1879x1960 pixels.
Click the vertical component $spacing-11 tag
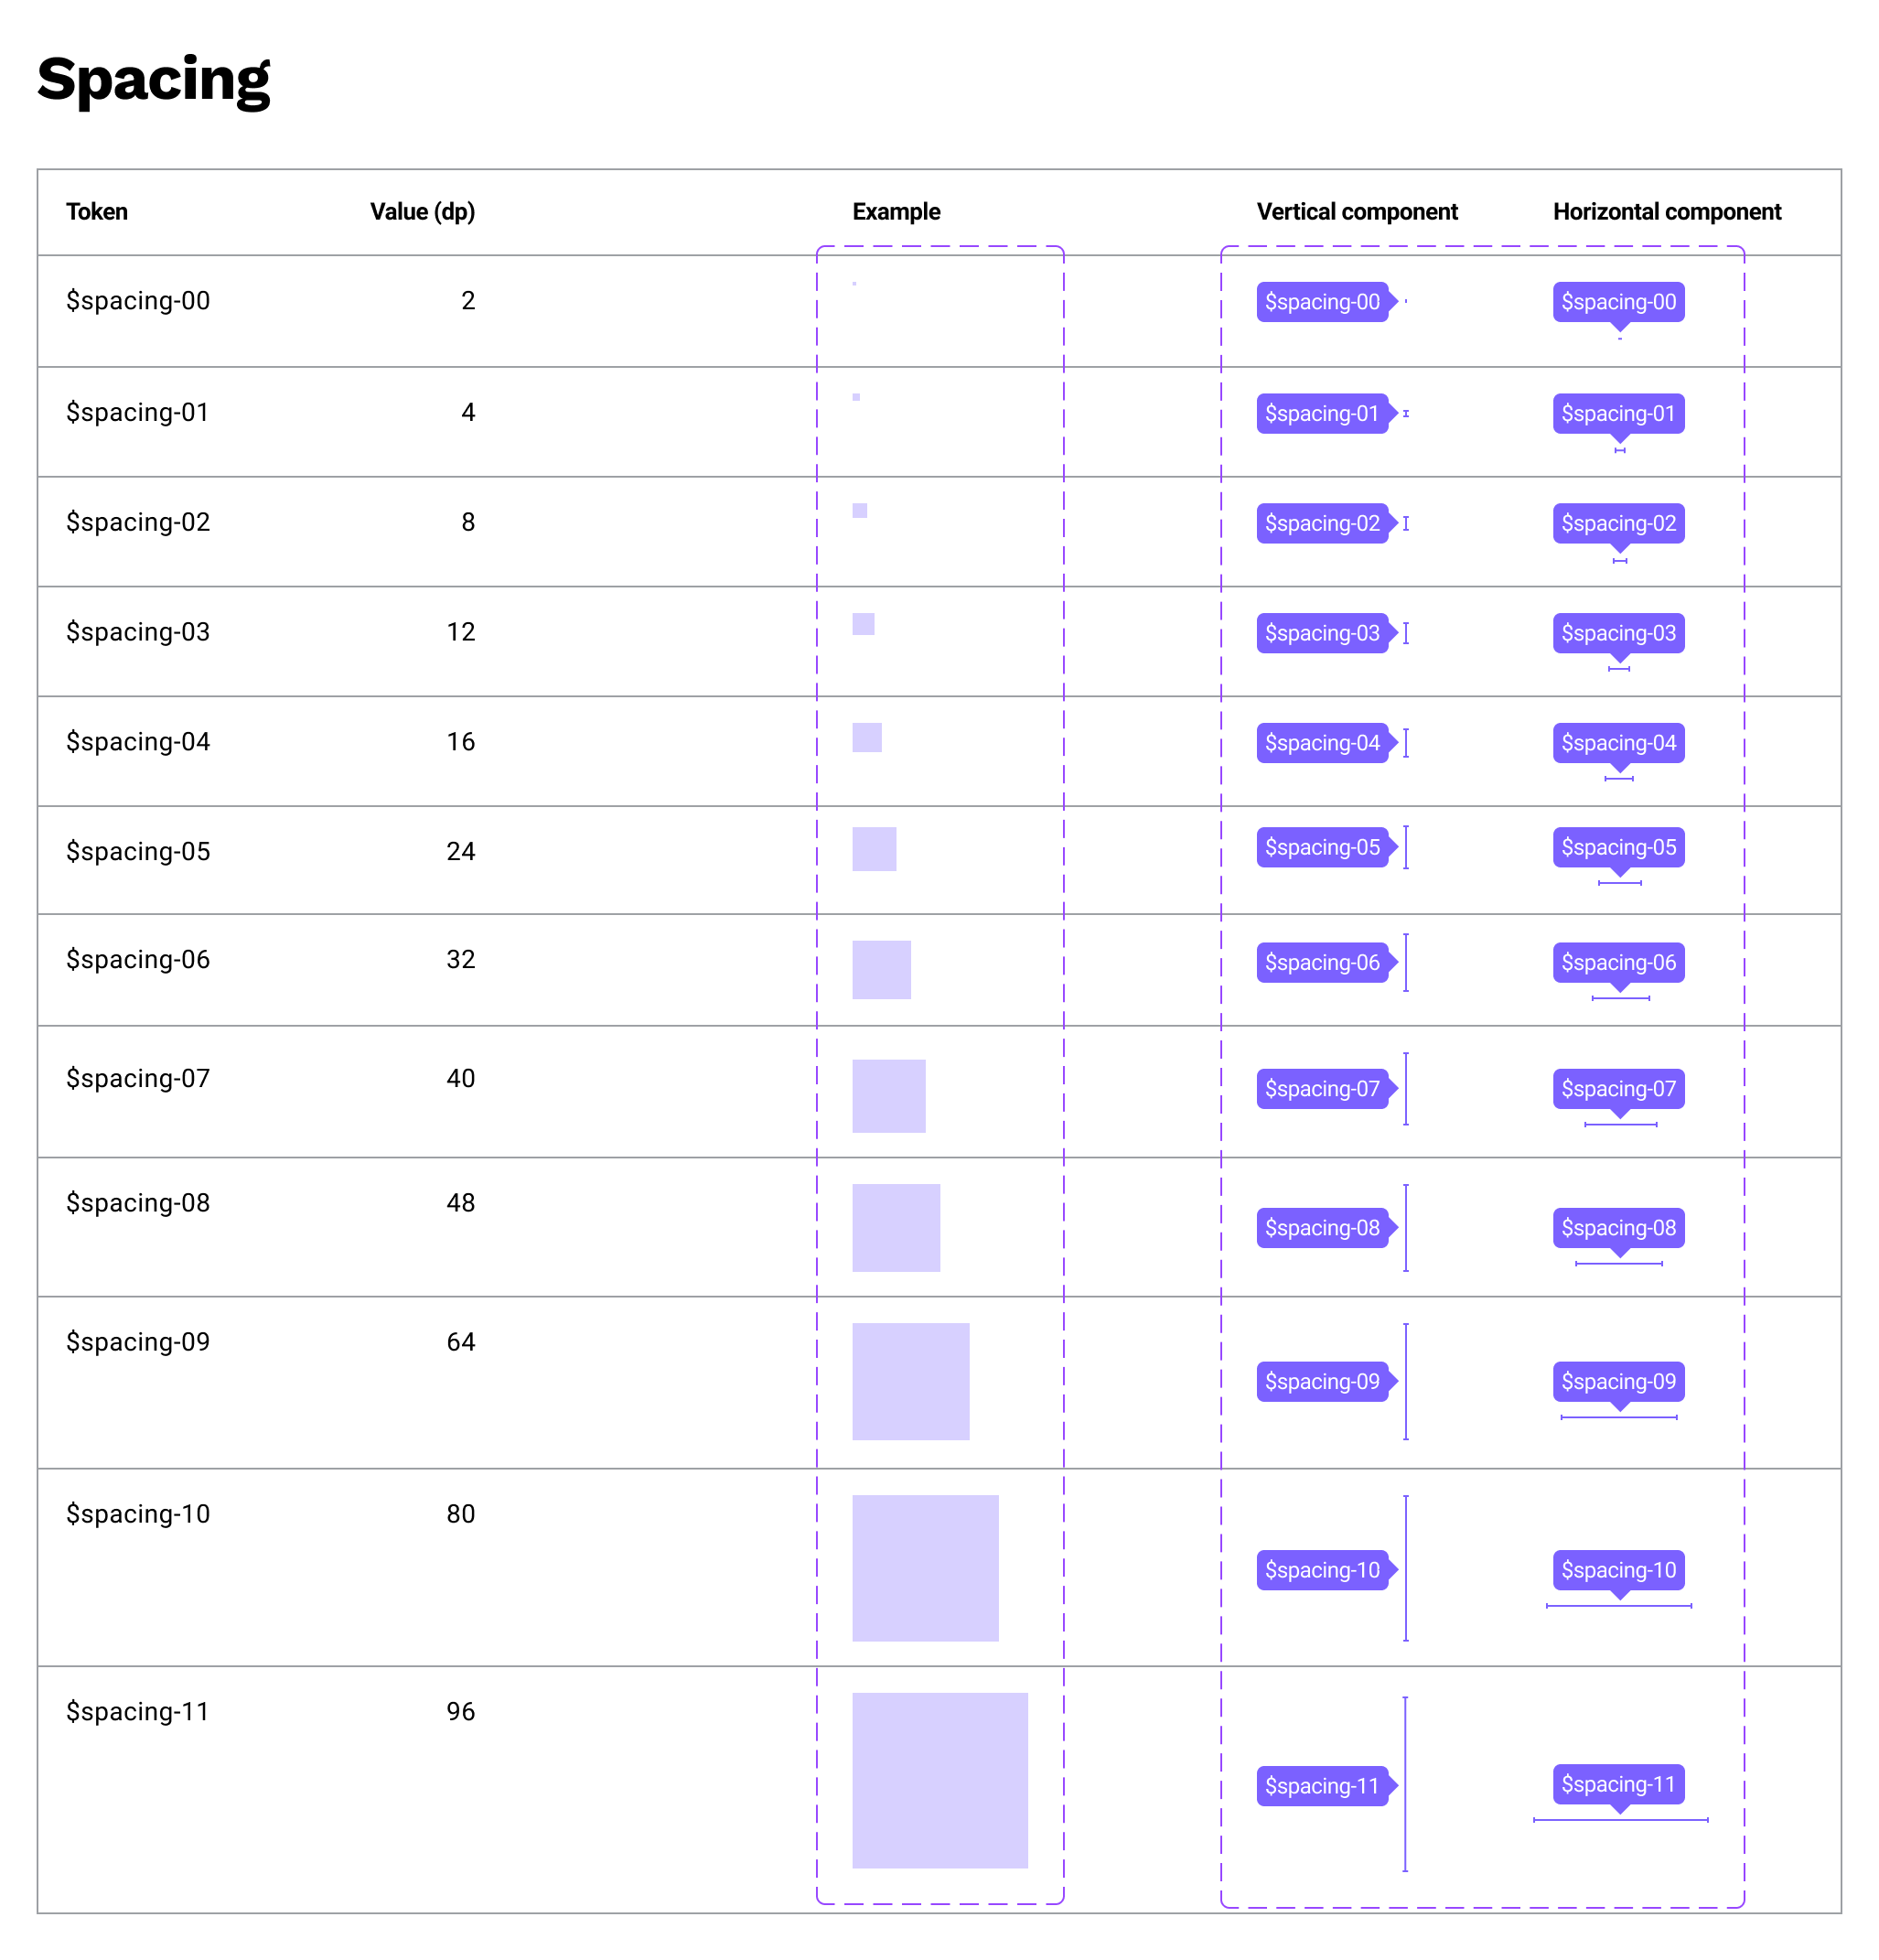[1321, 1785]
